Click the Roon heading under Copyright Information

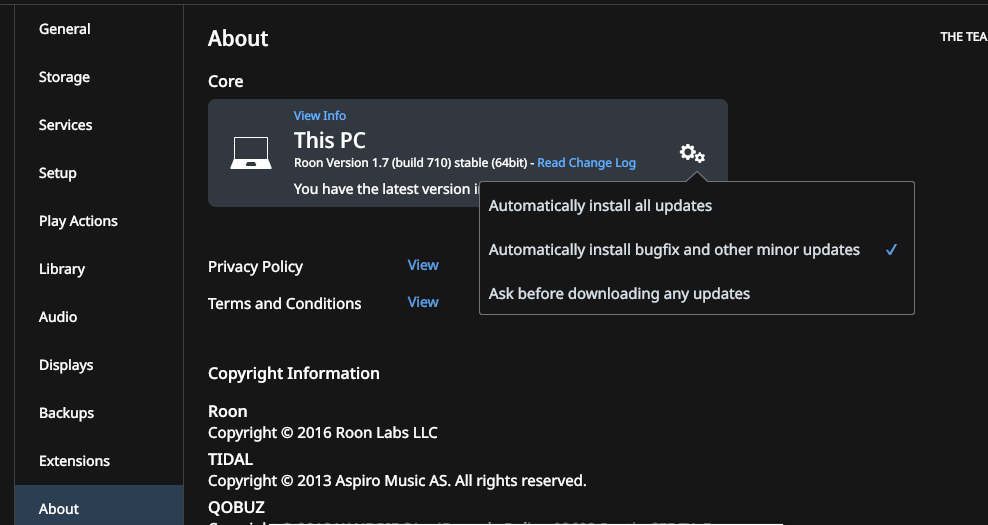pyautogui.click(x=227, y=412)
